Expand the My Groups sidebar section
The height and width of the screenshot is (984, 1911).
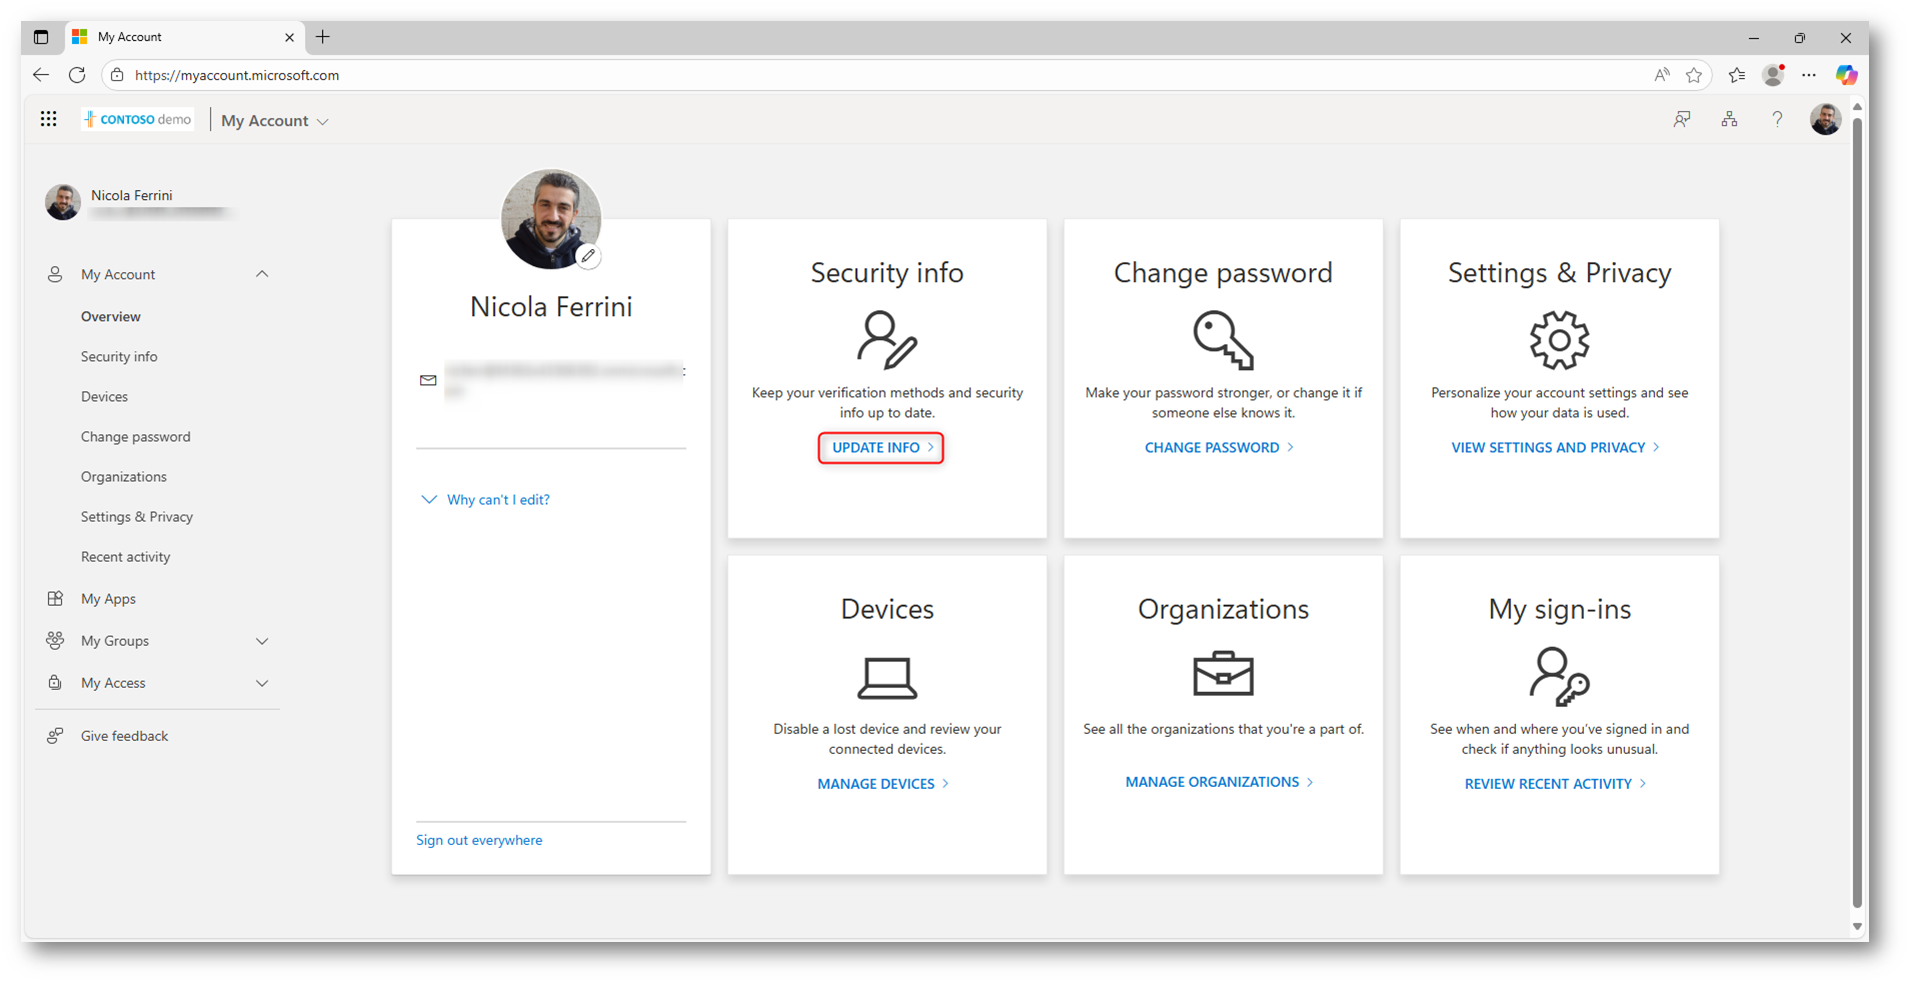point(262,641)
